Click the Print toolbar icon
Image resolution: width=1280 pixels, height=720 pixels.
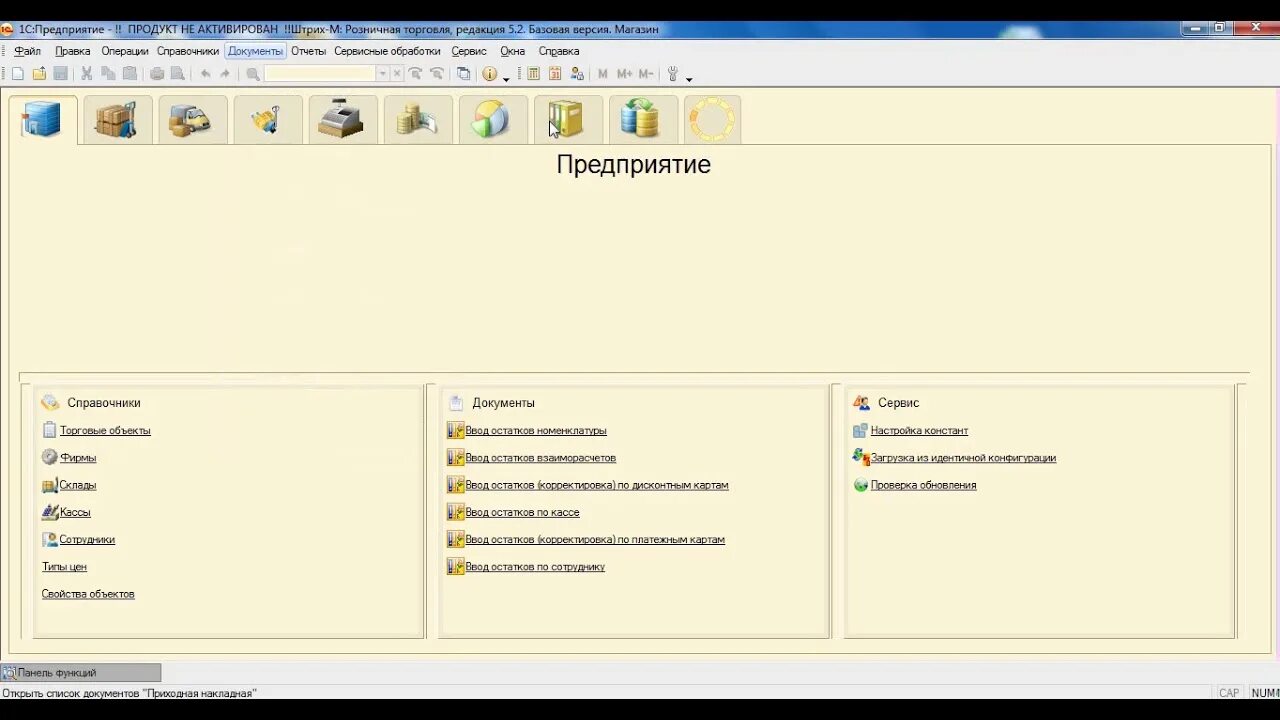coord(157,74)
